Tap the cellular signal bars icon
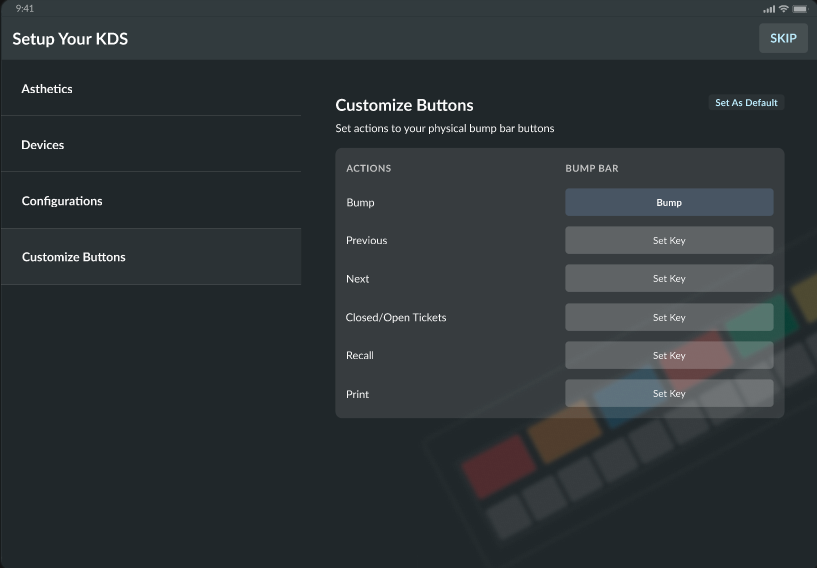817x568 pixels. (x=768, y=8)
